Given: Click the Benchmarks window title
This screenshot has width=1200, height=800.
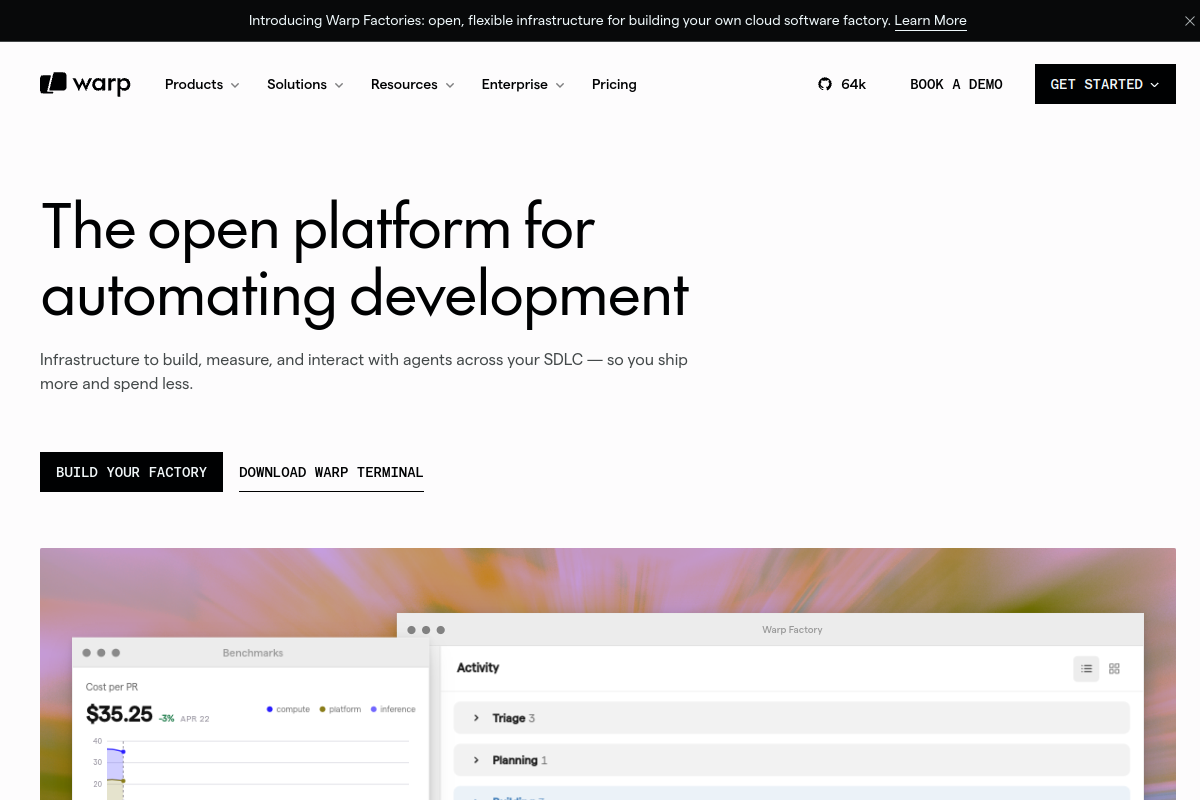Looking at the screenshot, I should [x=253, y=653].
